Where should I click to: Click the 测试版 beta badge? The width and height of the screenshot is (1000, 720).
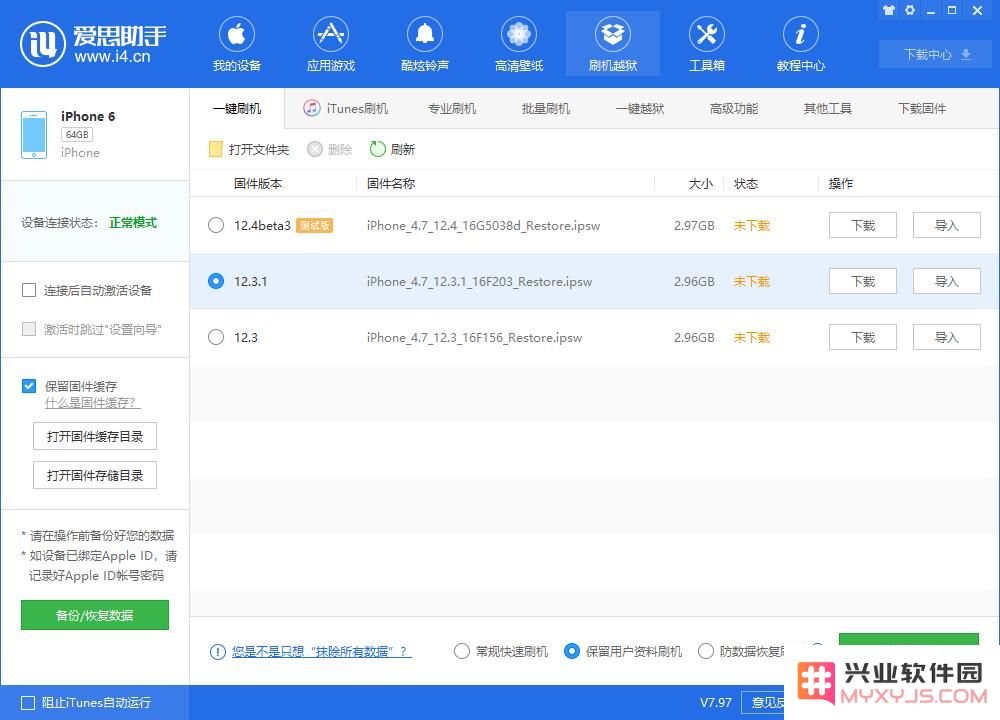[314, 225]
